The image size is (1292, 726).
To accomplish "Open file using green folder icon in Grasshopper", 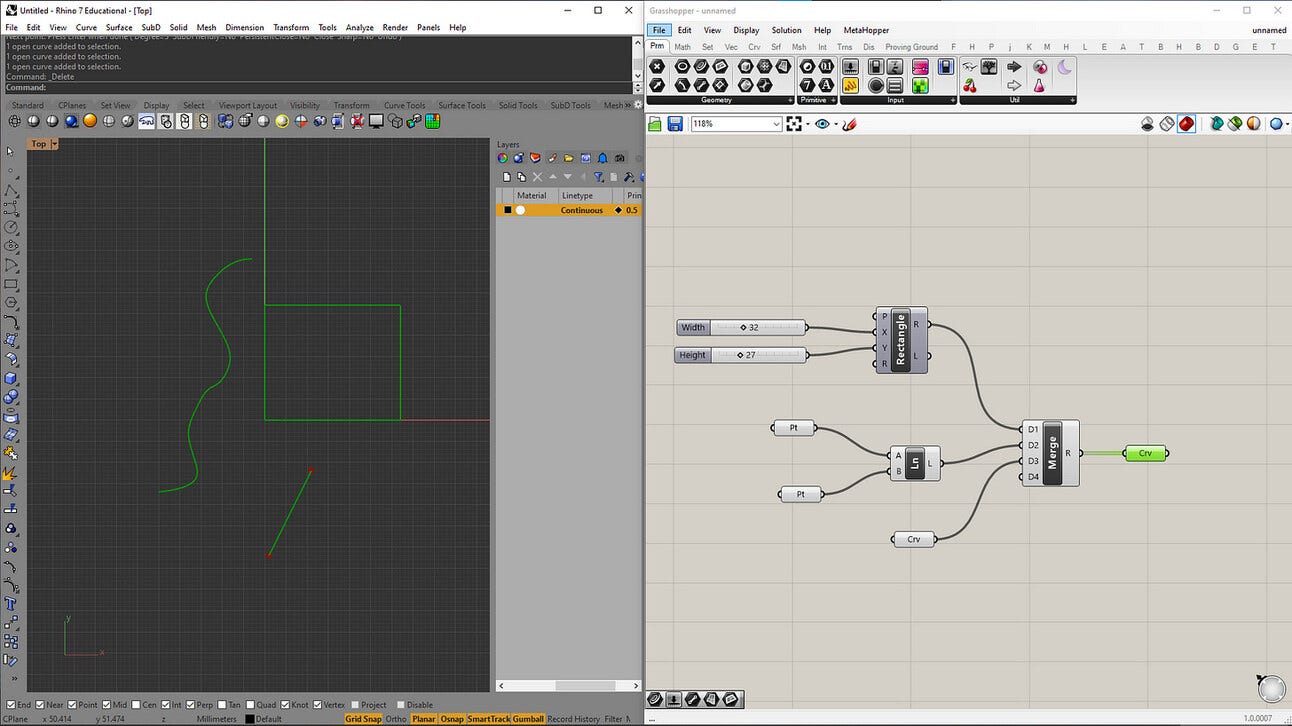I will tap(655, 124).
